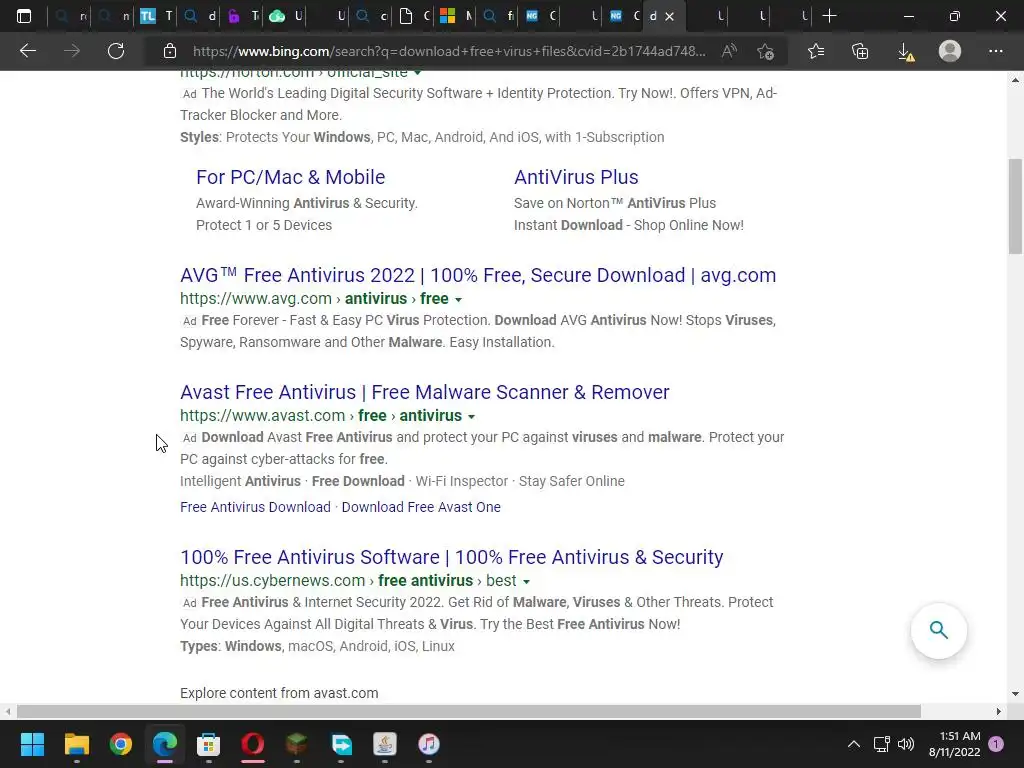Image resolution: width=1024 pixels, height=768 pixels.
Task: Launch Google Chrome from the taskbar
Action: pyautogui.click(x=121, y=744)
